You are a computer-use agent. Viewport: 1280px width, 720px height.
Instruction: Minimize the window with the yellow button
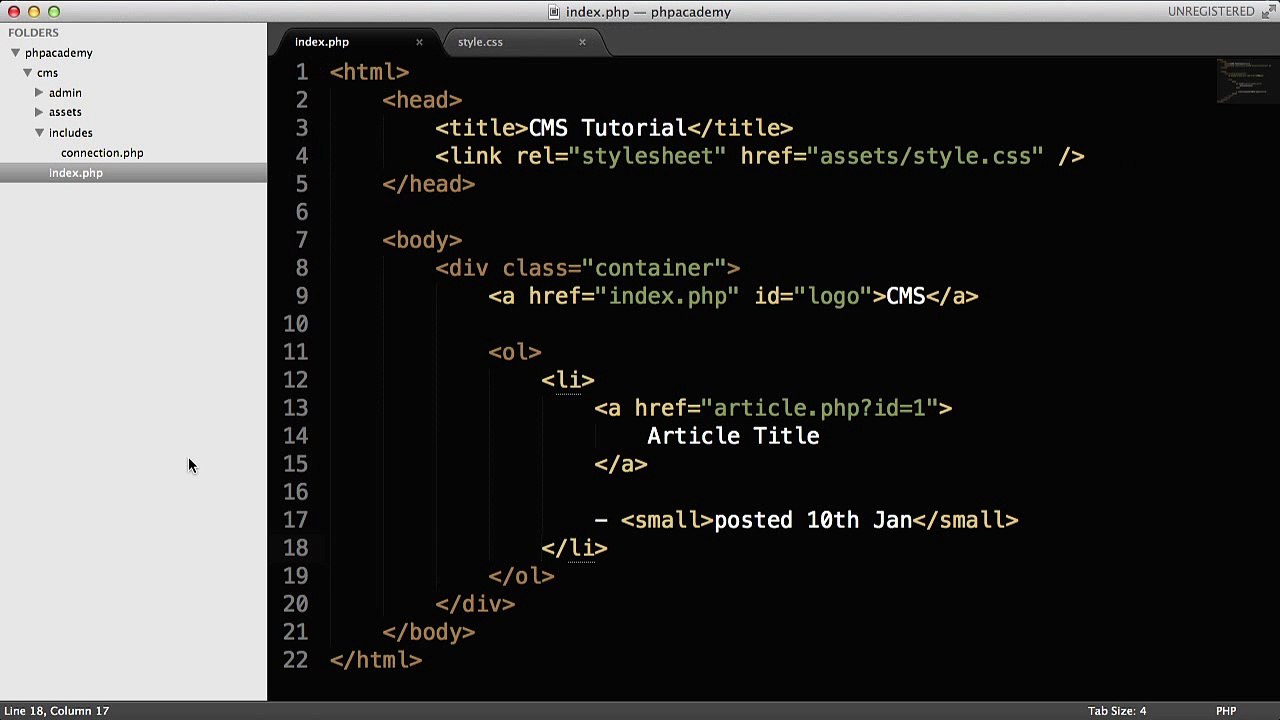click(34, 12)
